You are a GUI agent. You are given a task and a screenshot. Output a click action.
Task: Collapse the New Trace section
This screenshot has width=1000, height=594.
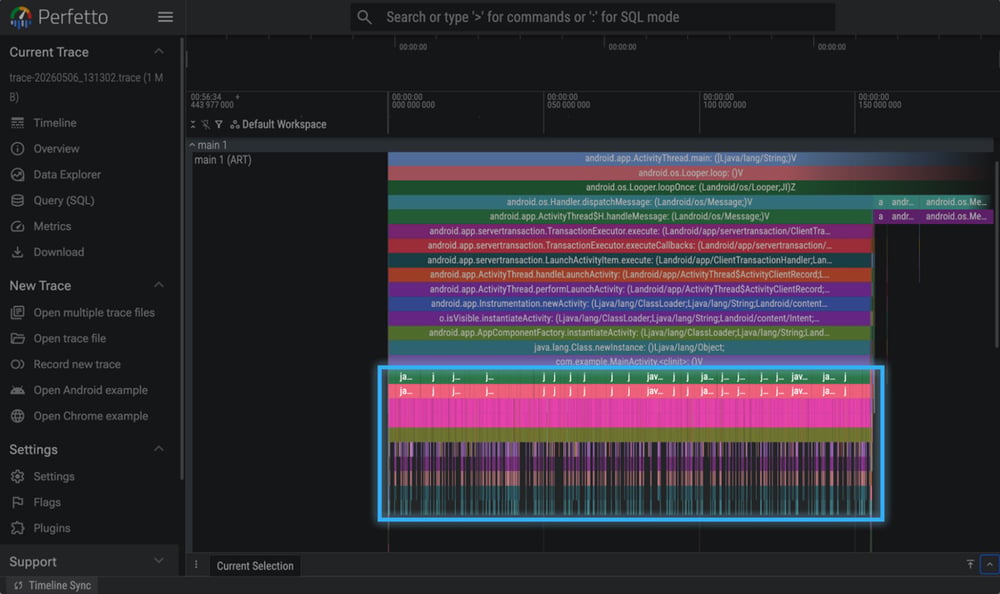(x=159, y=285)
